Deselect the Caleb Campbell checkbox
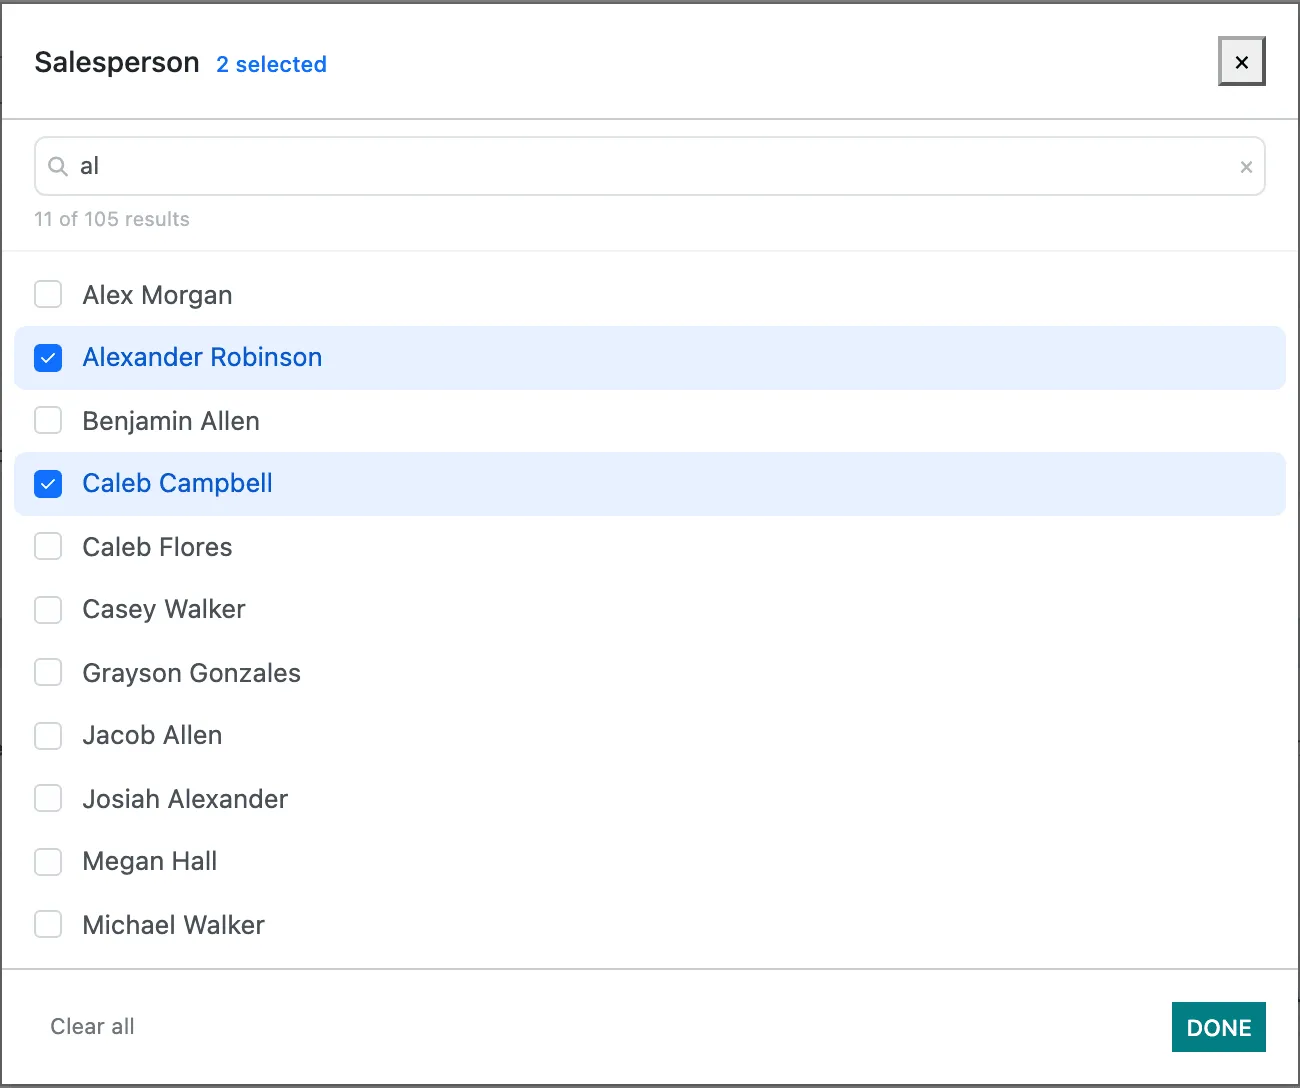Image resolution: width=1300 pixels, height=1088 pixels. [48, 484]
